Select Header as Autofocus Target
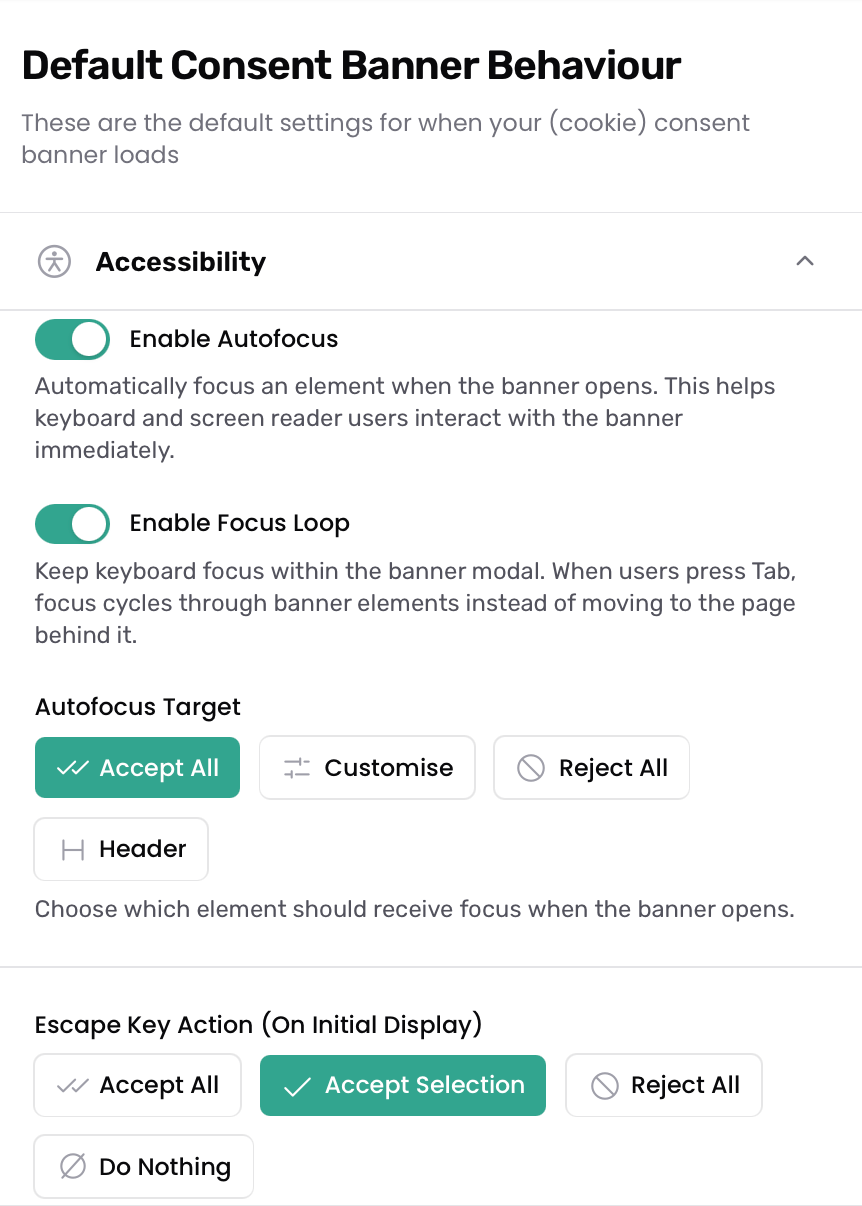The height and width of the screenshot is (1206, 862). 121,849
